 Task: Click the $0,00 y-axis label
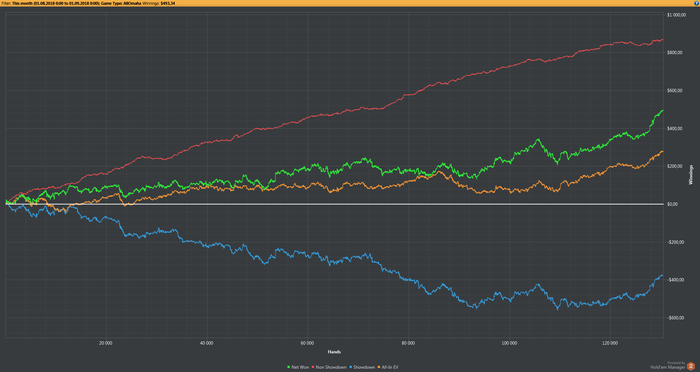pos(672,204)
